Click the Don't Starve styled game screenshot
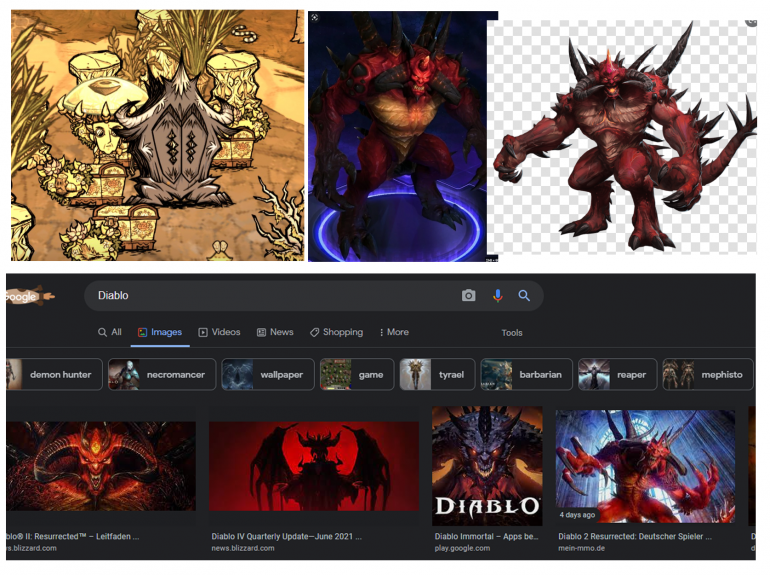The image size is (770, 575). pyautogui.click(x=158, y=135)
